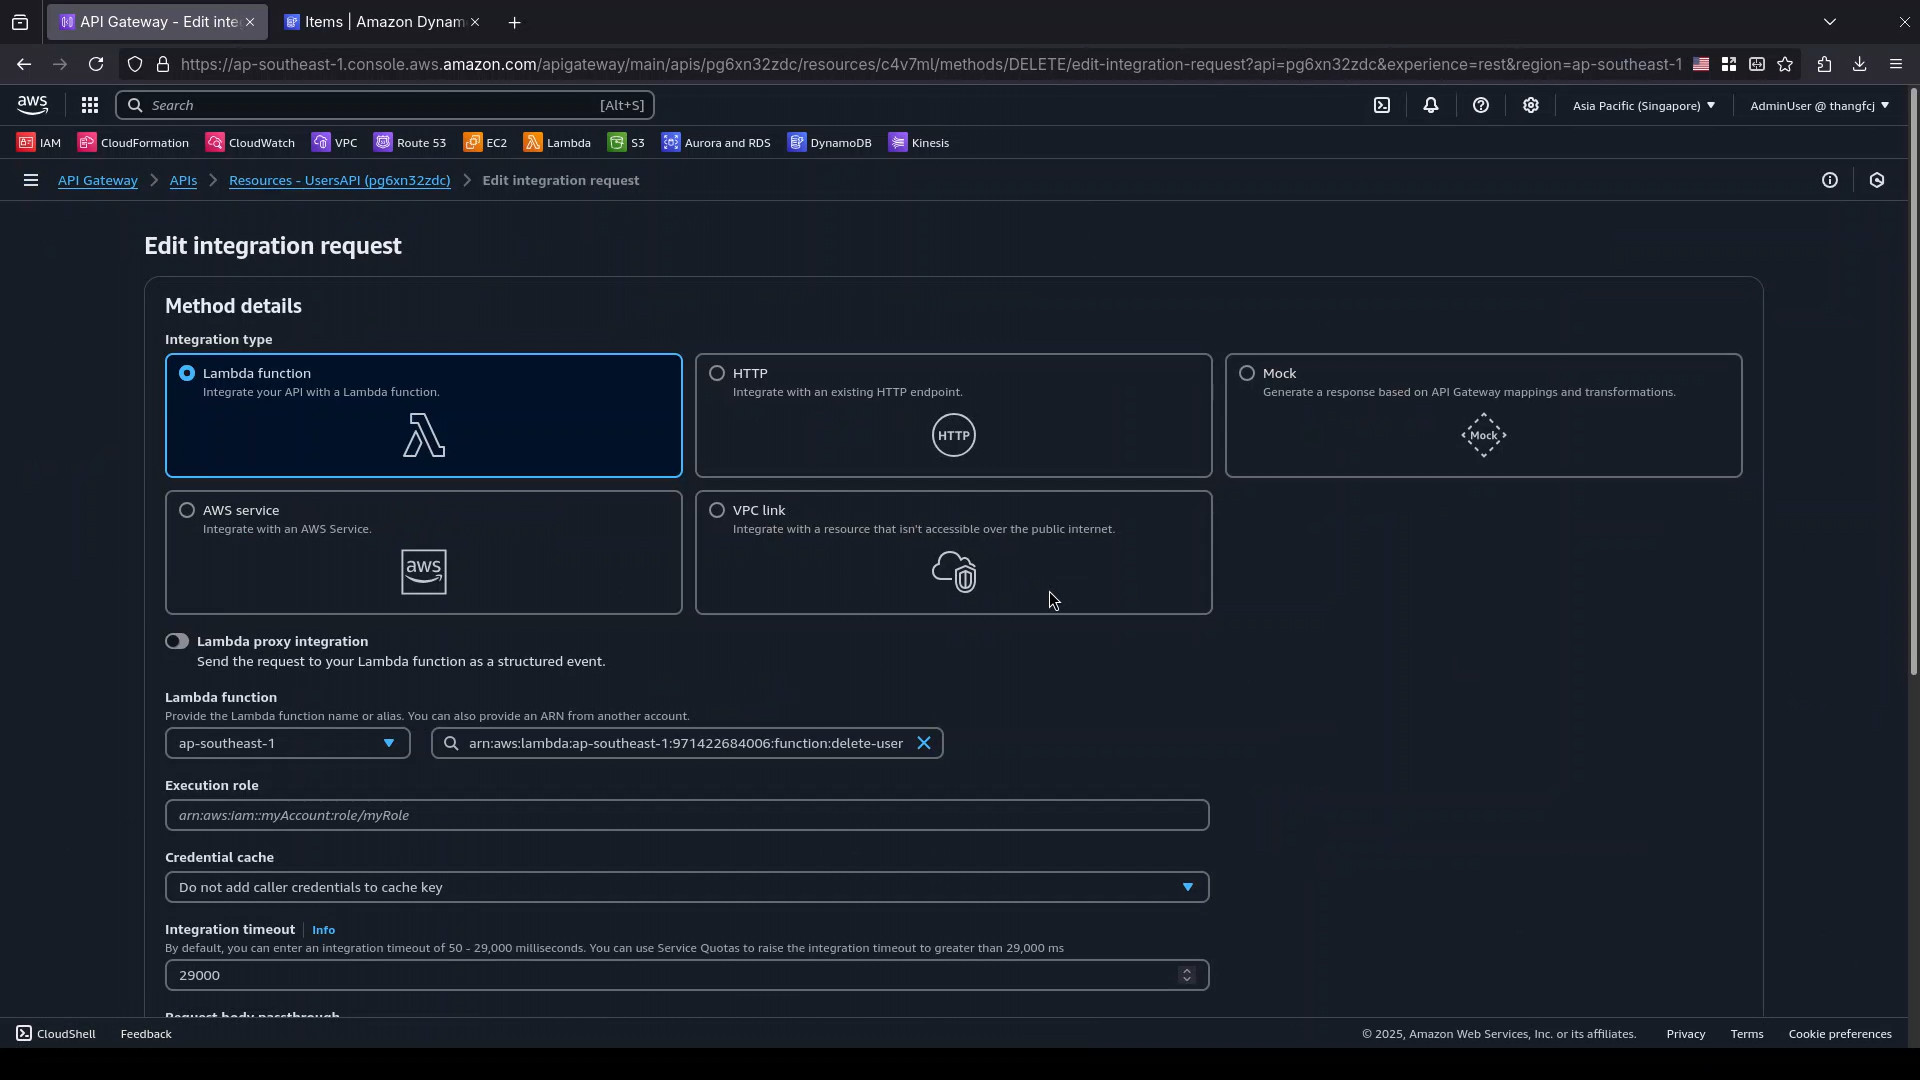Viewport: 1920px width, 1080px height.
Task: Go to API Gateway breadcrumb
Action: 97,181
